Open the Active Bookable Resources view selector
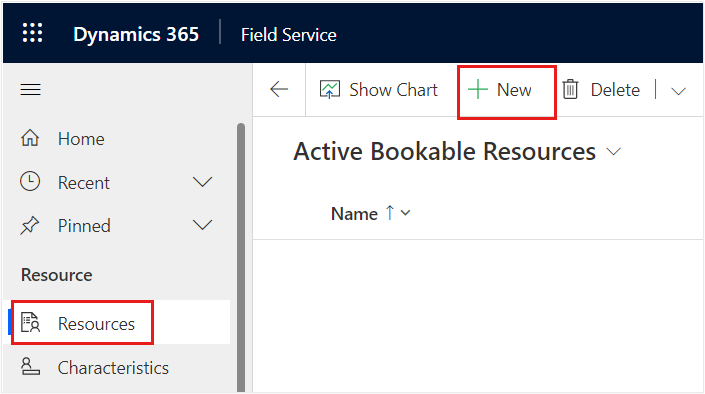Image resolution: width=705 pixels, height=394 pixels. [x=457, y=151]
